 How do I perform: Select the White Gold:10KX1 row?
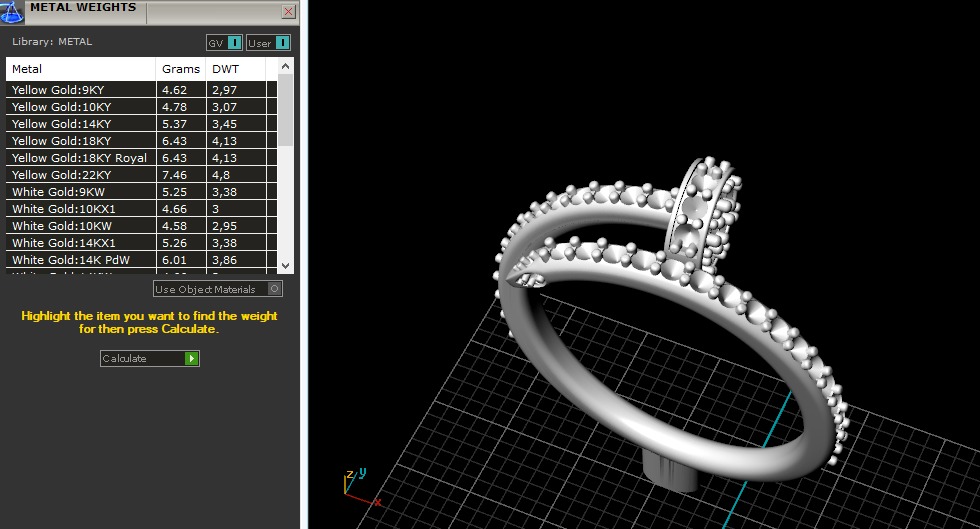[141, 208]
